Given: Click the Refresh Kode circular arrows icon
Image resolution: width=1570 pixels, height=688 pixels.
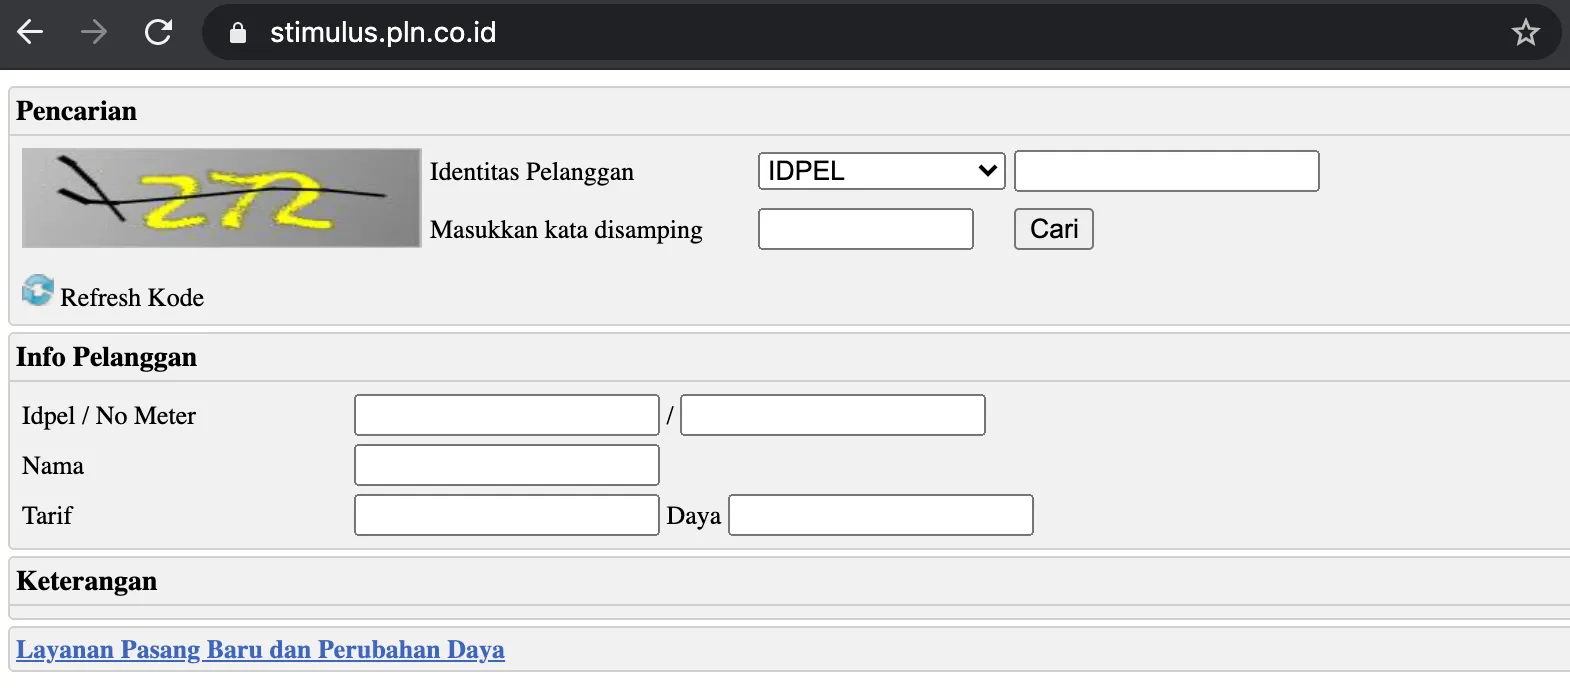Looking at the screenshot, I should pos(38,291).
